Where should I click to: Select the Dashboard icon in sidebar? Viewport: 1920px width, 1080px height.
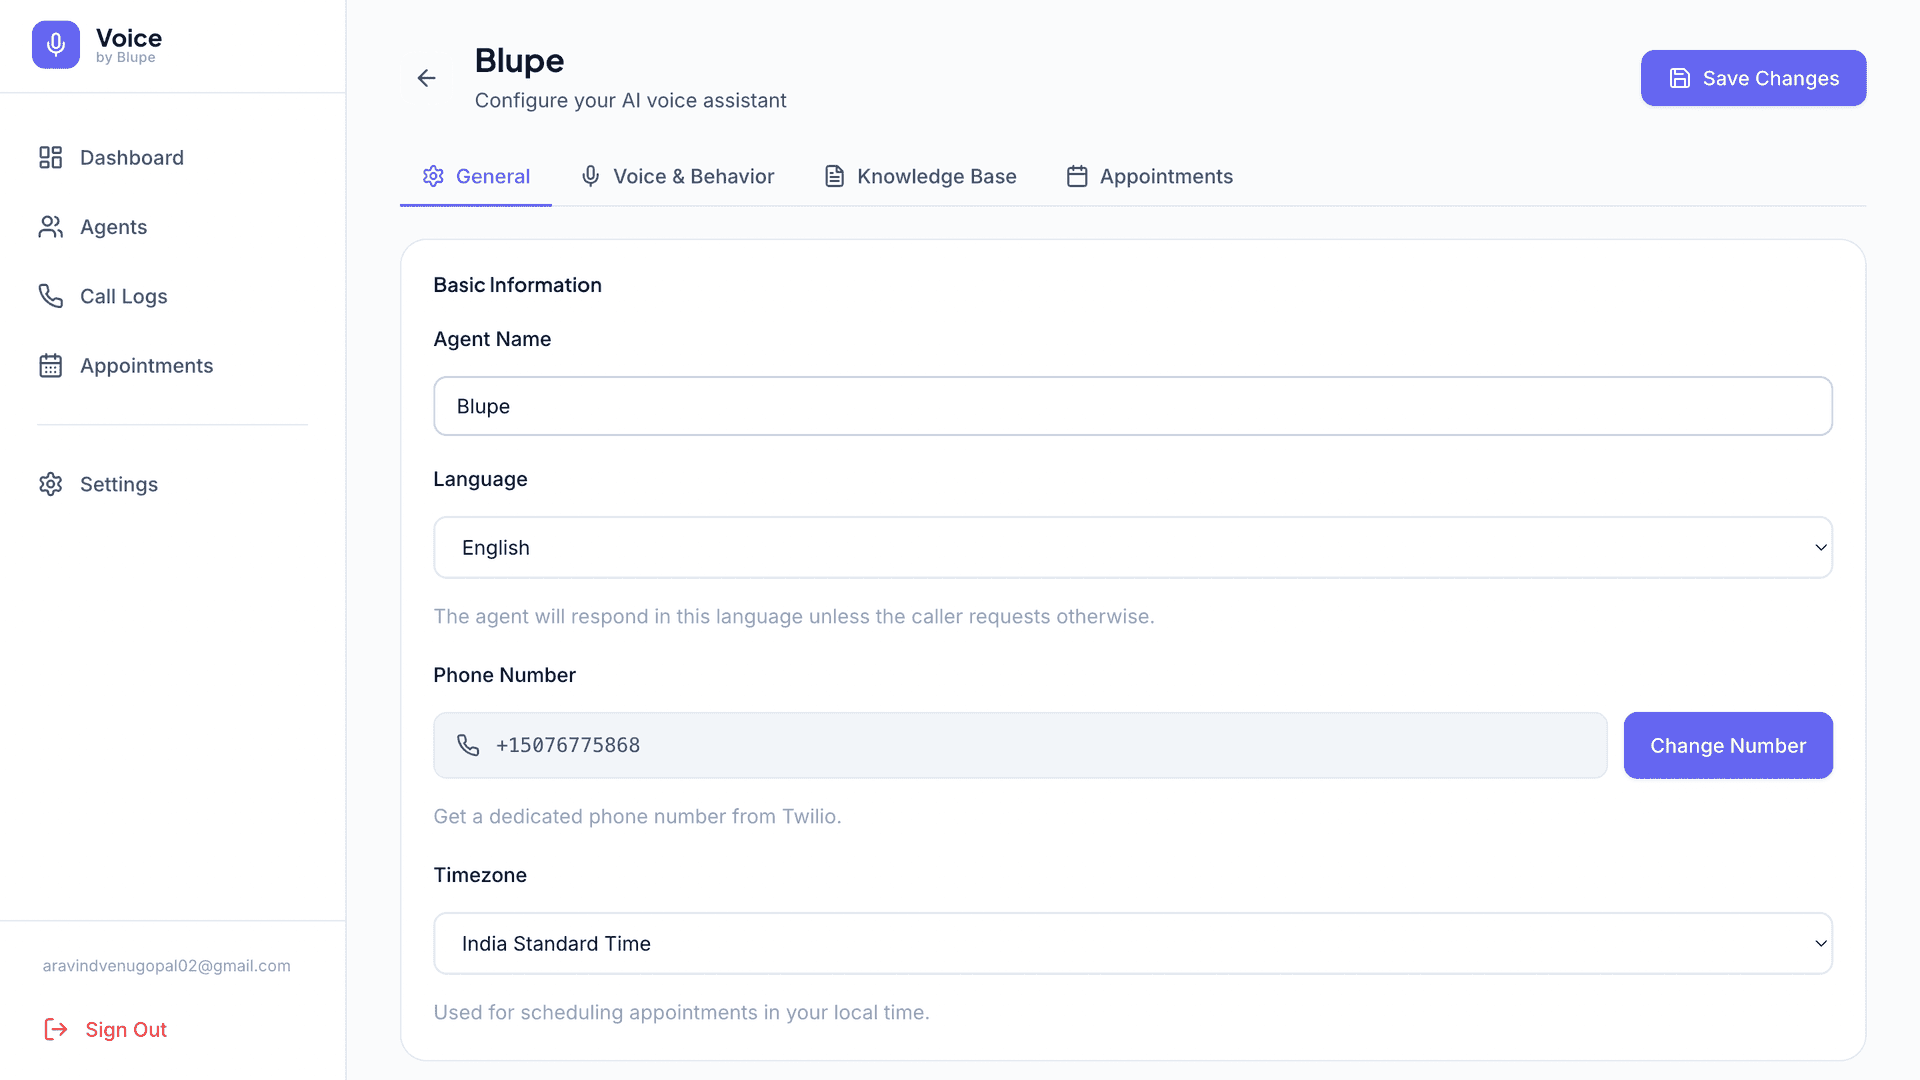[x=51, y=157]
